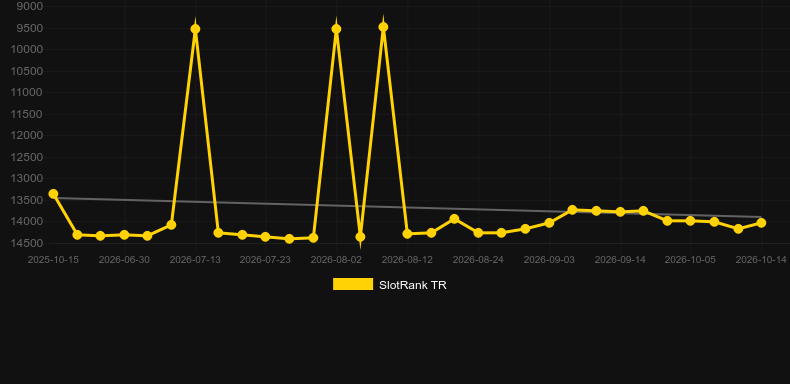
Task: Click the 2025-10-15 date axis label
Action: [x=53, y=260]
